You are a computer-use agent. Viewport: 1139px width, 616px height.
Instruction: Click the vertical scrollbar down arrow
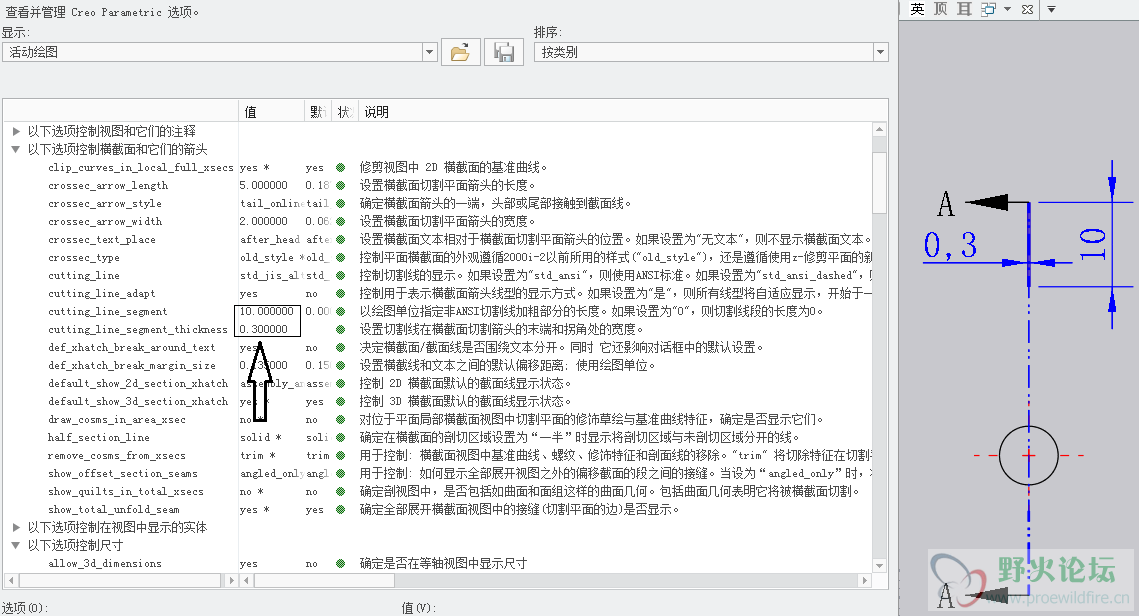point(880,566)
